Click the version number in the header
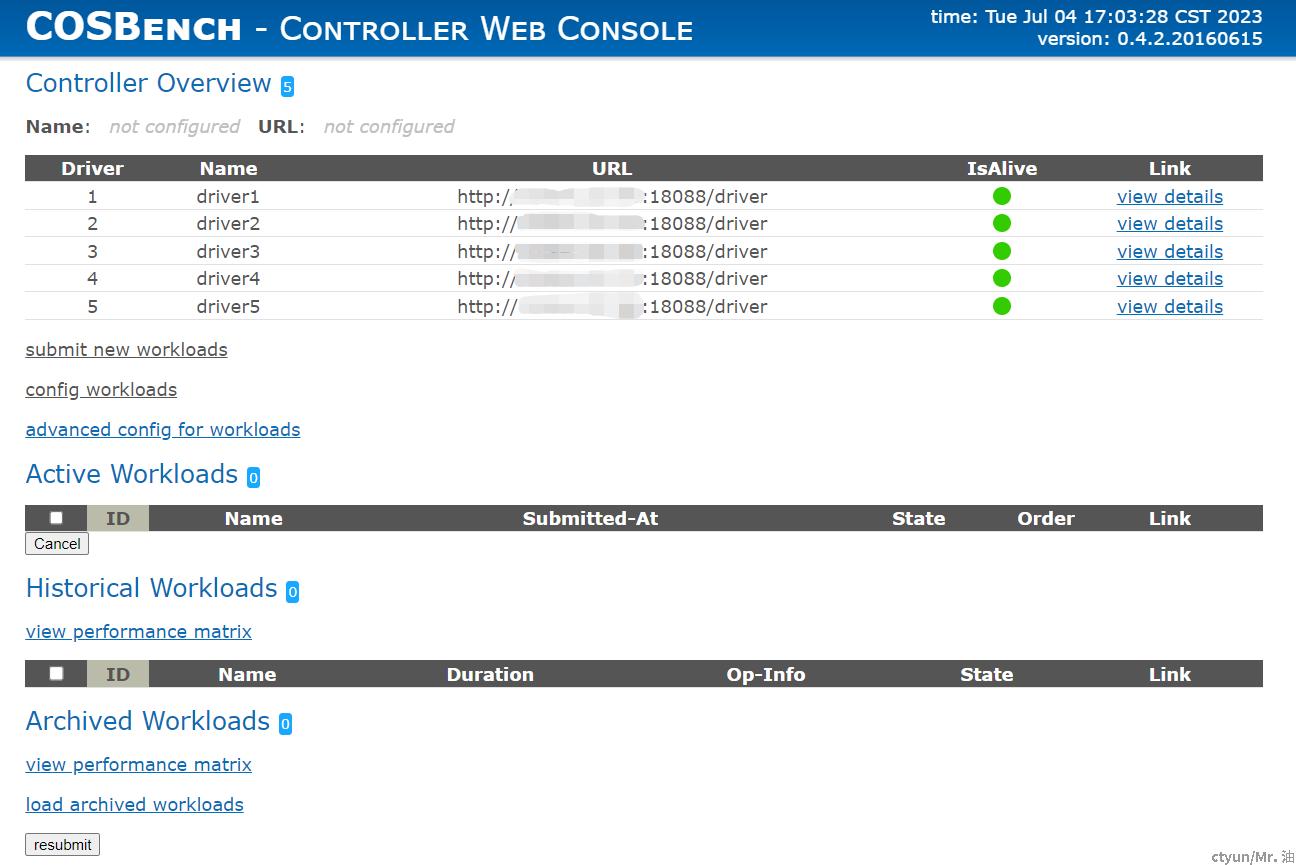Screen dimensions: 1296x865 click(1149, 39)
